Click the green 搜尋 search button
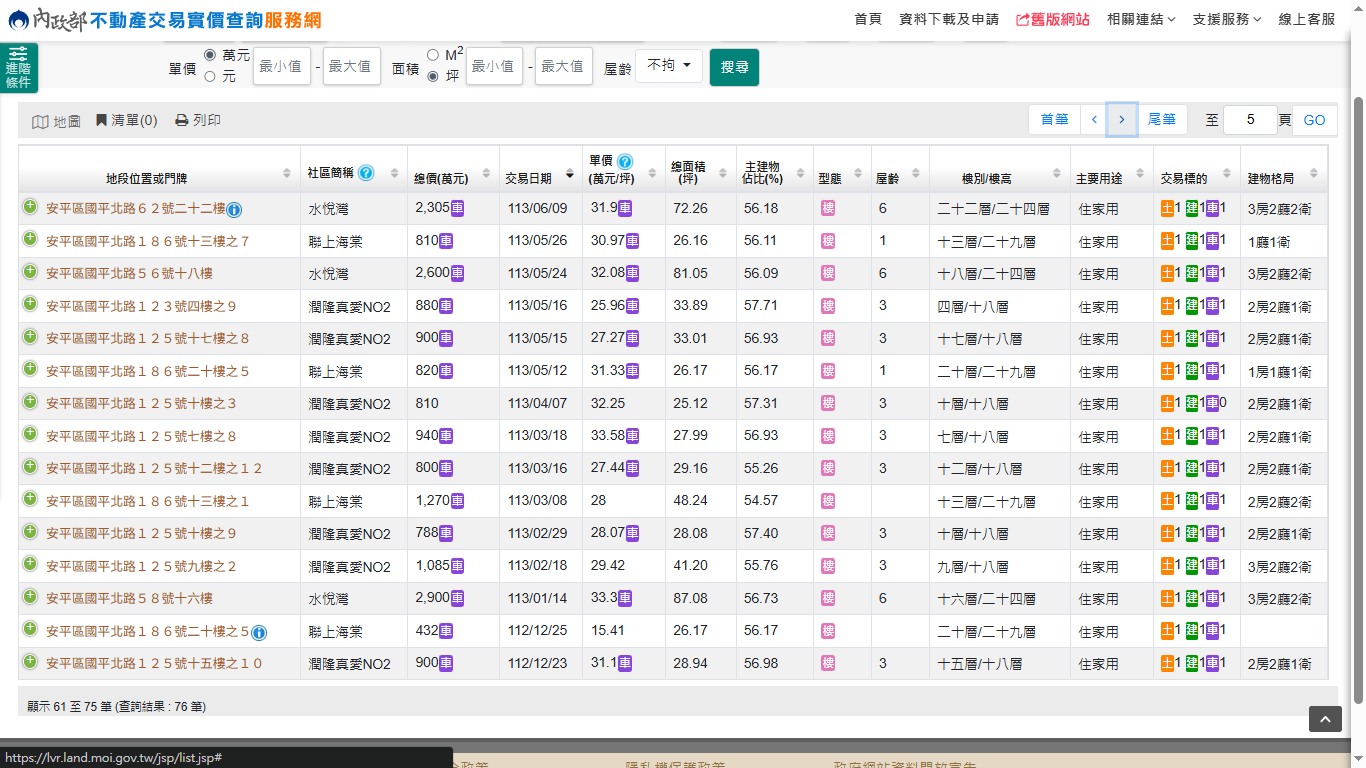This screenshot has height=768, width=1366. coord(734,67)
